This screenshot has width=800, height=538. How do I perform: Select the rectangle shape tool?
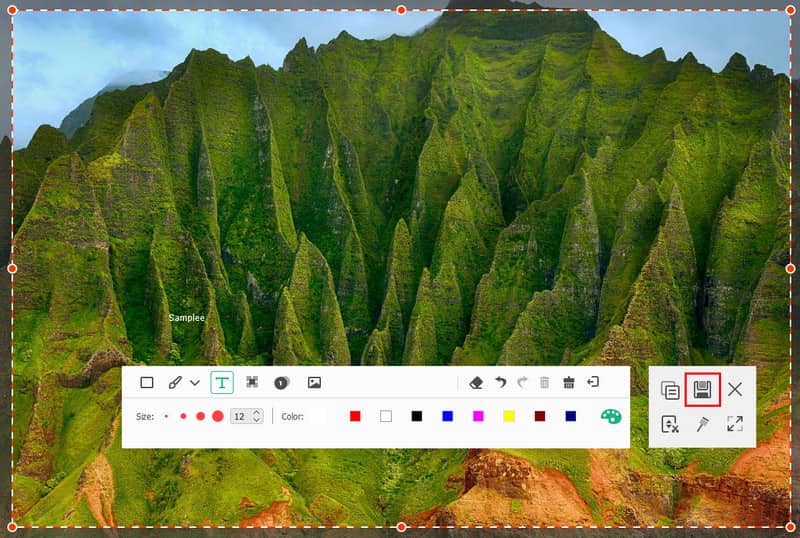[x=147, y=382]
